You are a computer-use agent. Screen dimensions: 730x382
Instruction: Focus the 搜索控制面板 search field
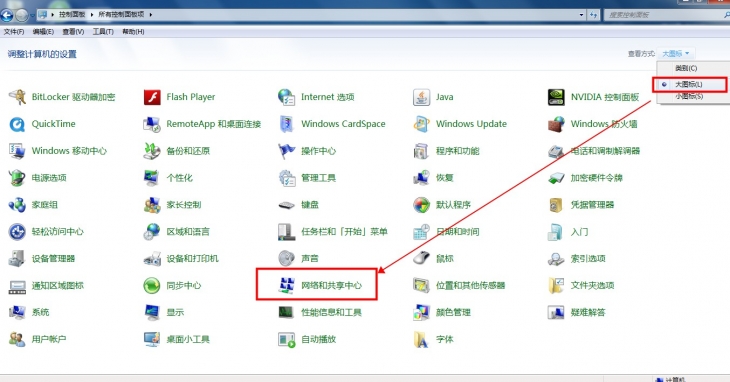click(663, 15)
